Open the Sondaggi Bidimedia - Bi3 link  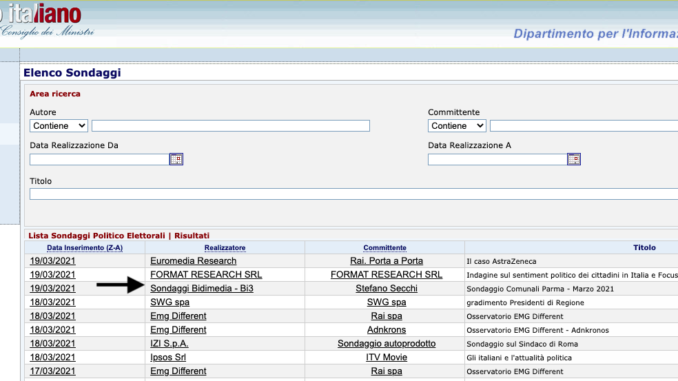click(x=201, y=288)
